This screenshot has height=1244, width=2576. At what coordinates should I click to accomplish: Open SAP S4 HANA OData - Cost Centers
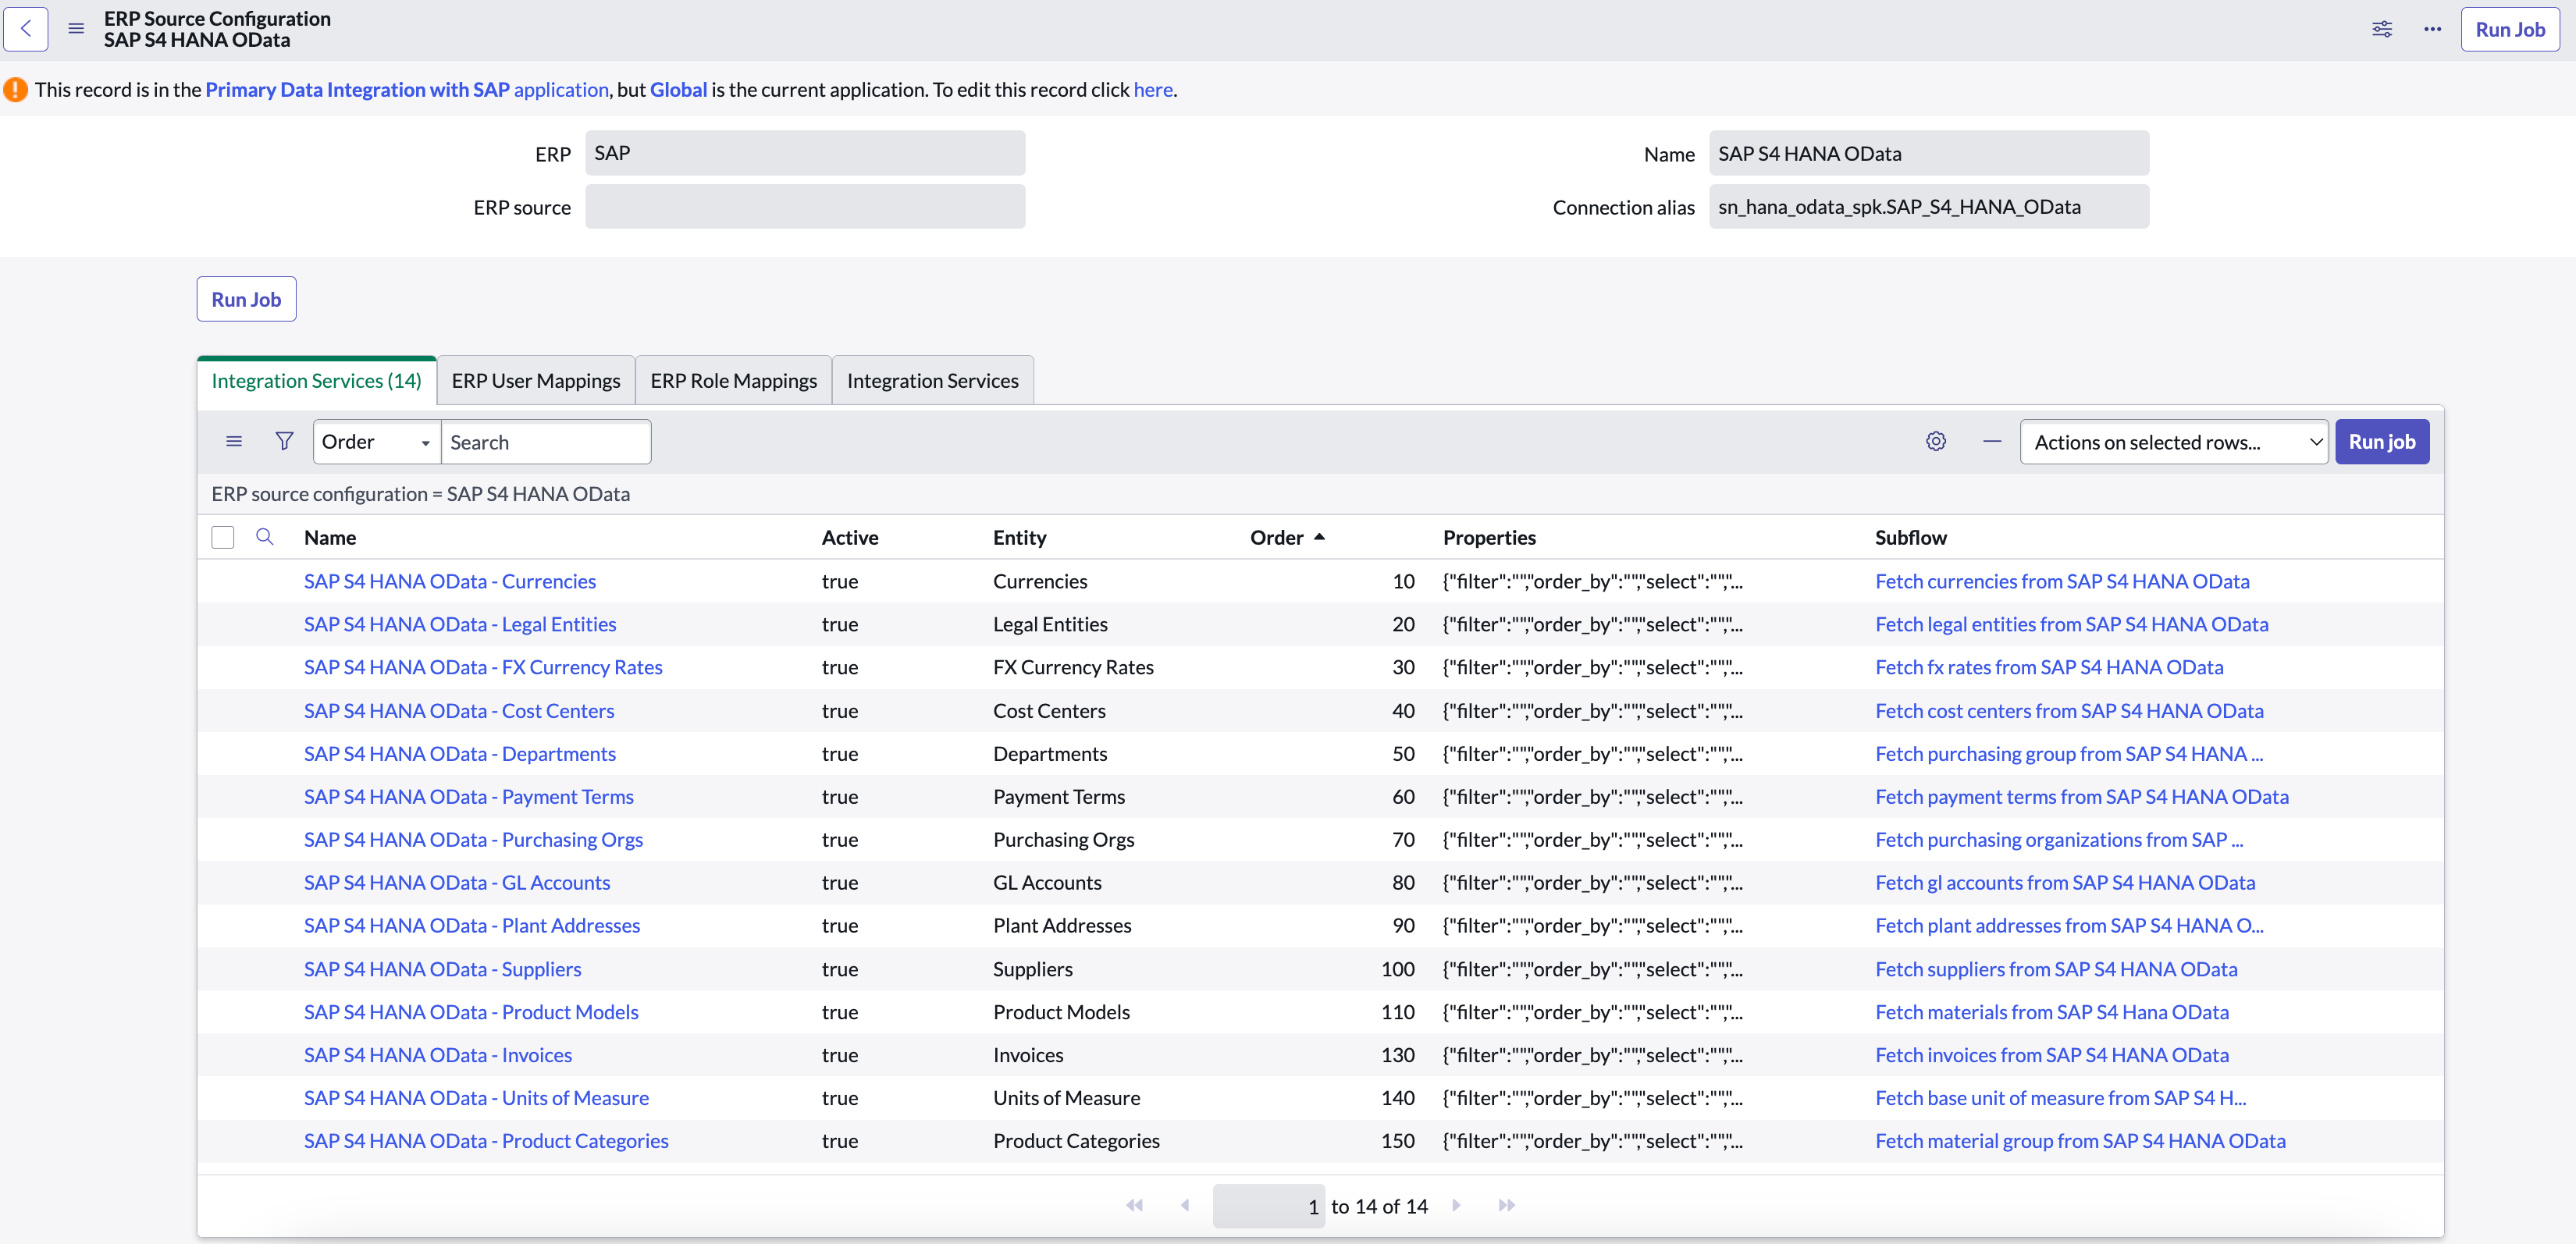tap(459, 711)
